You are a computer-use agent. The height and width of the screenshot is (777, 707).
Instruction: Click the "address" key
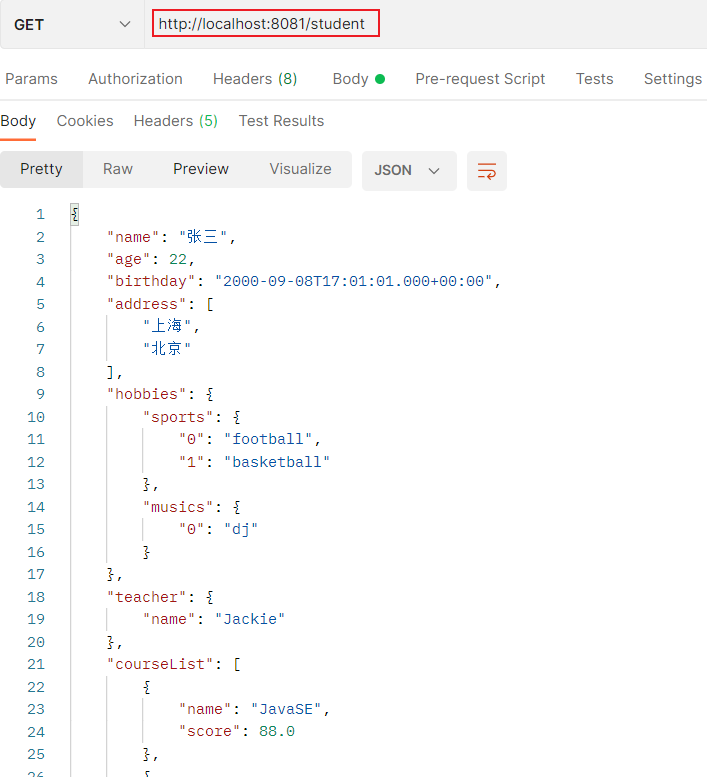[x=146, y=304]
